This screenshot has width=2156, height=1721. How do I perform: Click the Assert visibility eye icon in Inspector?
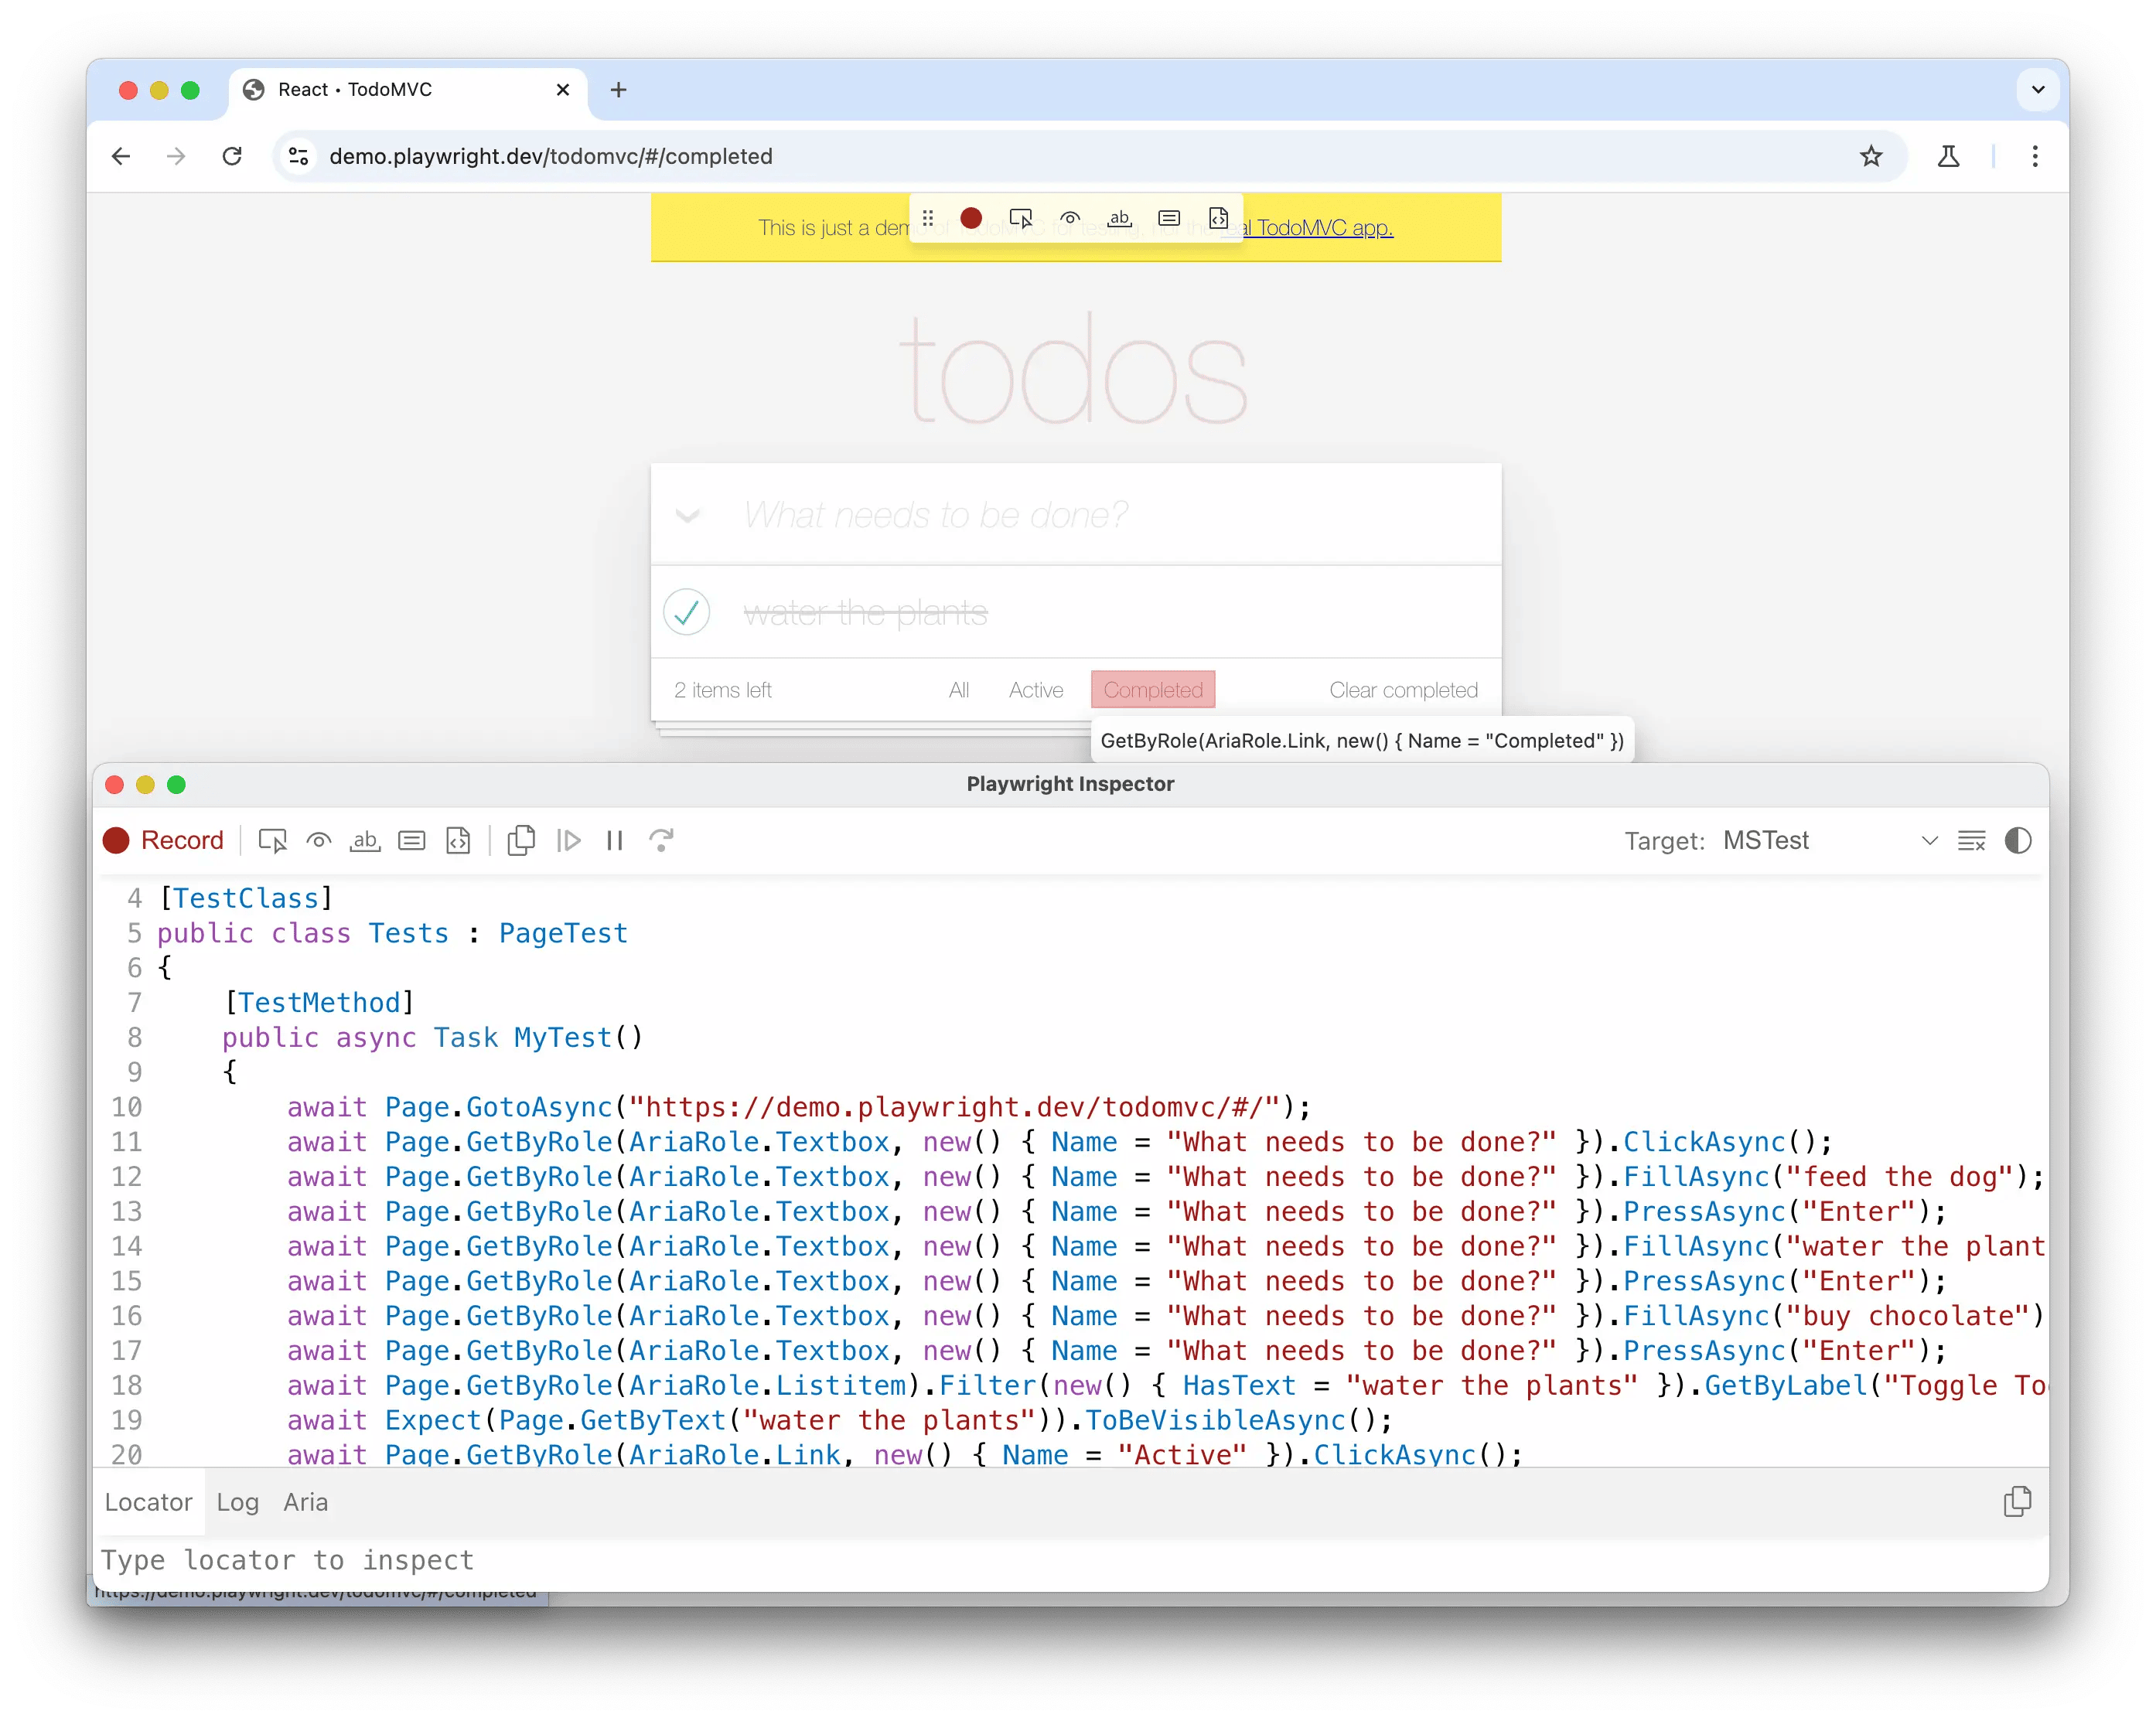click(319, 841)
